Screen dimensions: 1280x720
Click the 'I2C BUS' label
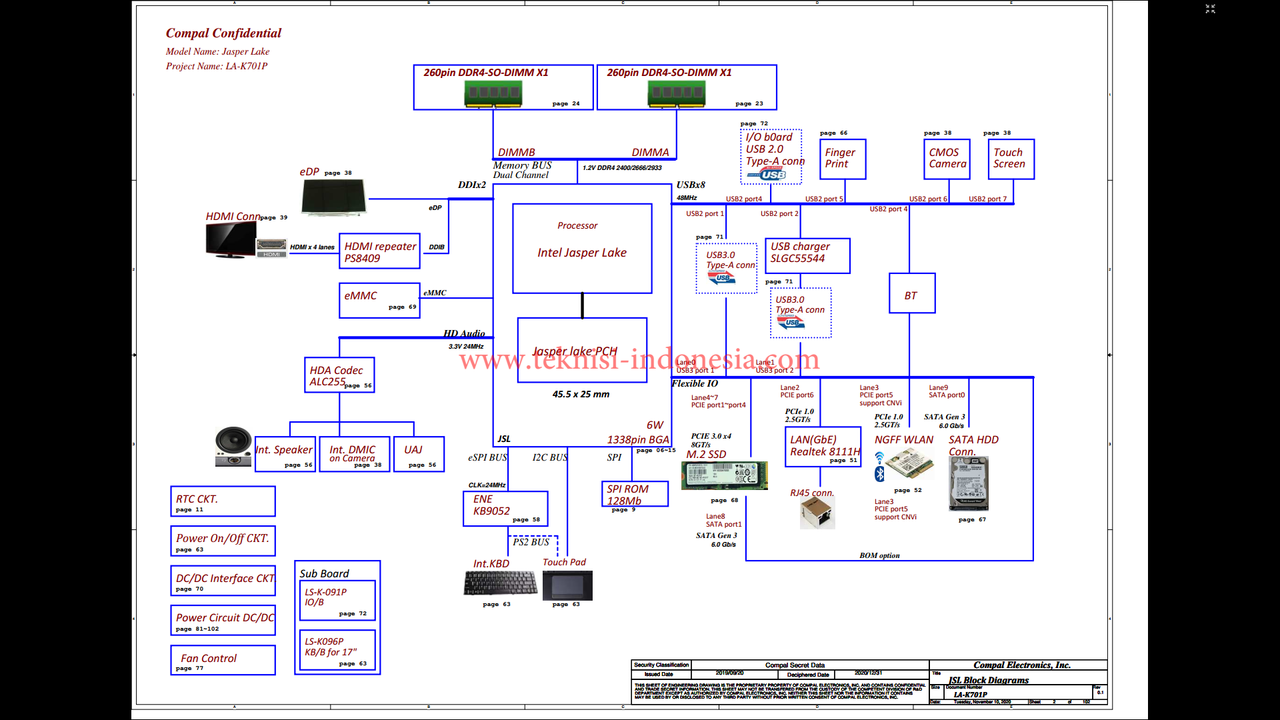[x=550, y=458]
